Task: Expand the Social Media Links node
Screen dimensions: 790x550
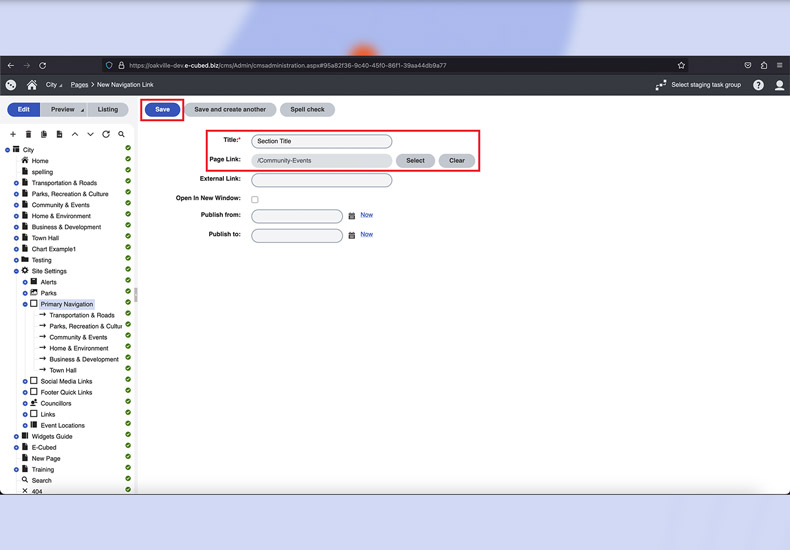Action: pos(25,381)
